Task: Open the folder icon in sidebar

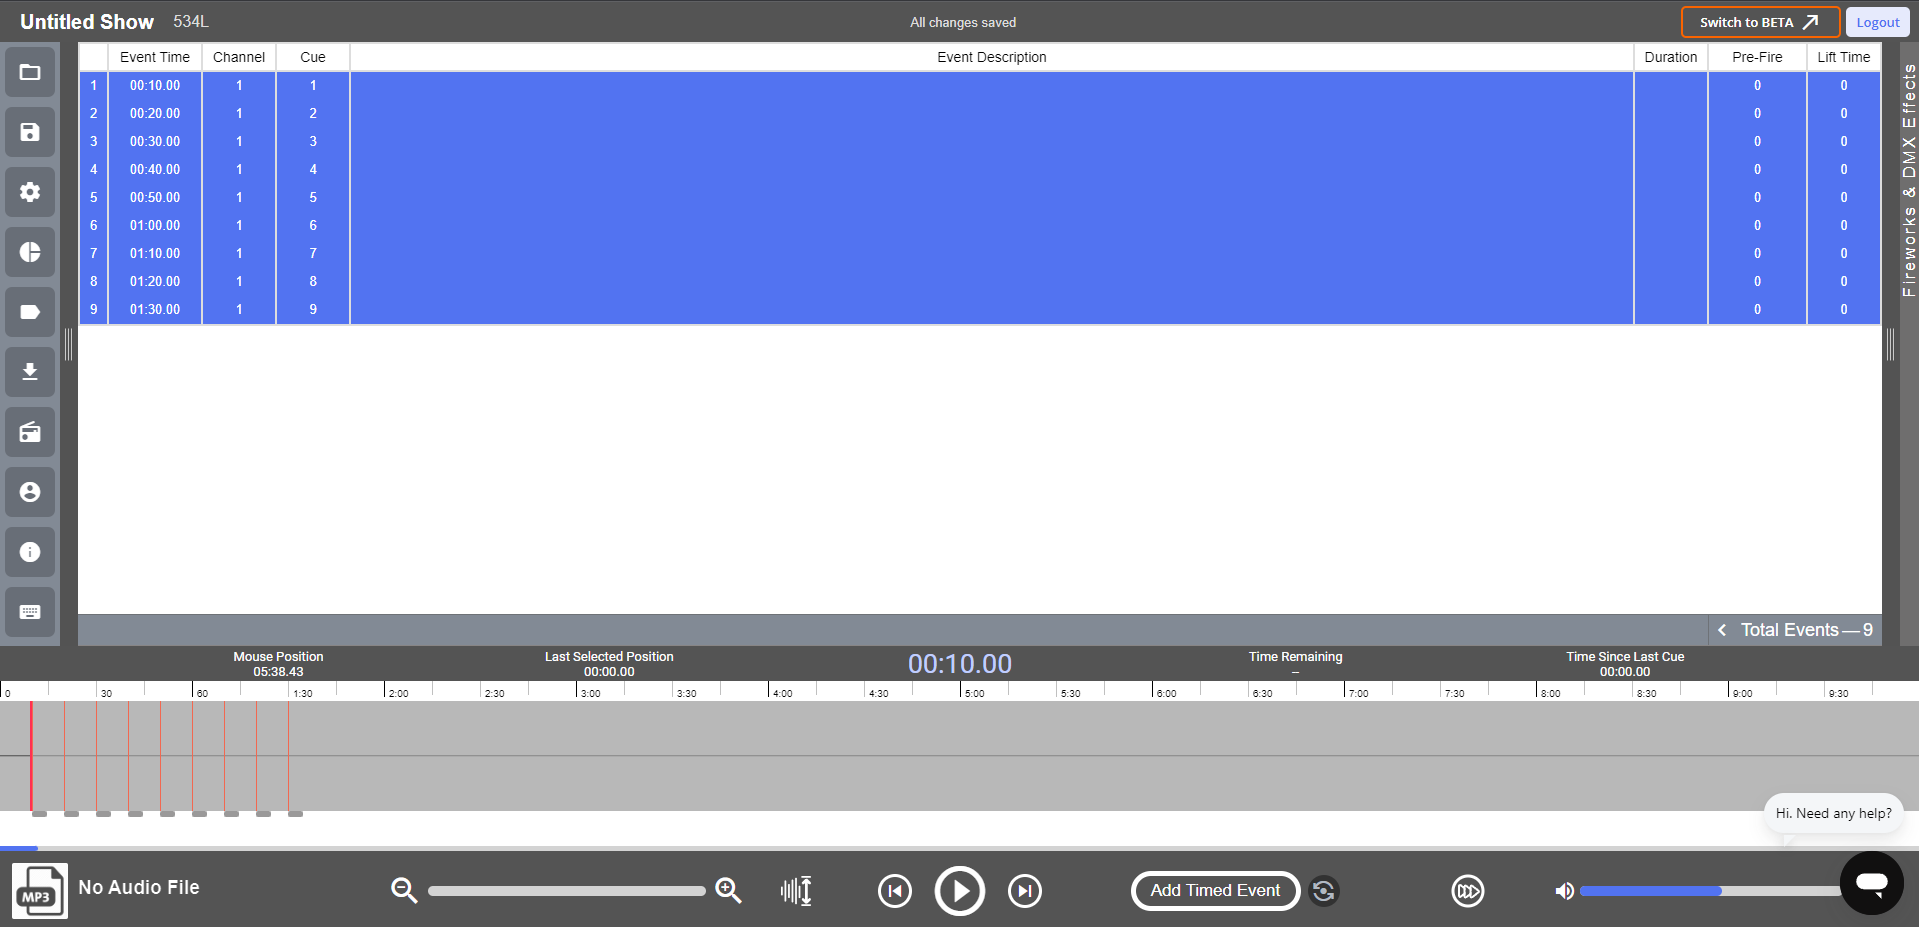Action: click(x=30, y=72)
